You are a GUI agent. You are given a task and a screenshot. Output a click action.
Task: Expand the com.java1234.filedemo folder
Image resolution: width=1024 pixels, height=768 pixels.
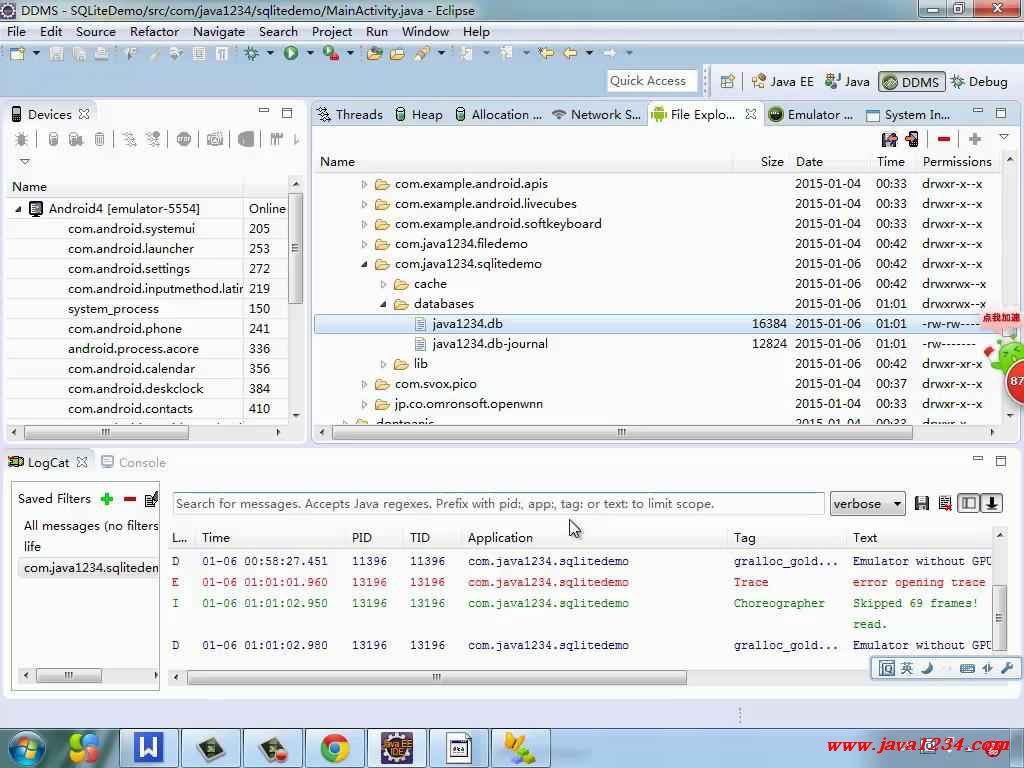point(364,244)
